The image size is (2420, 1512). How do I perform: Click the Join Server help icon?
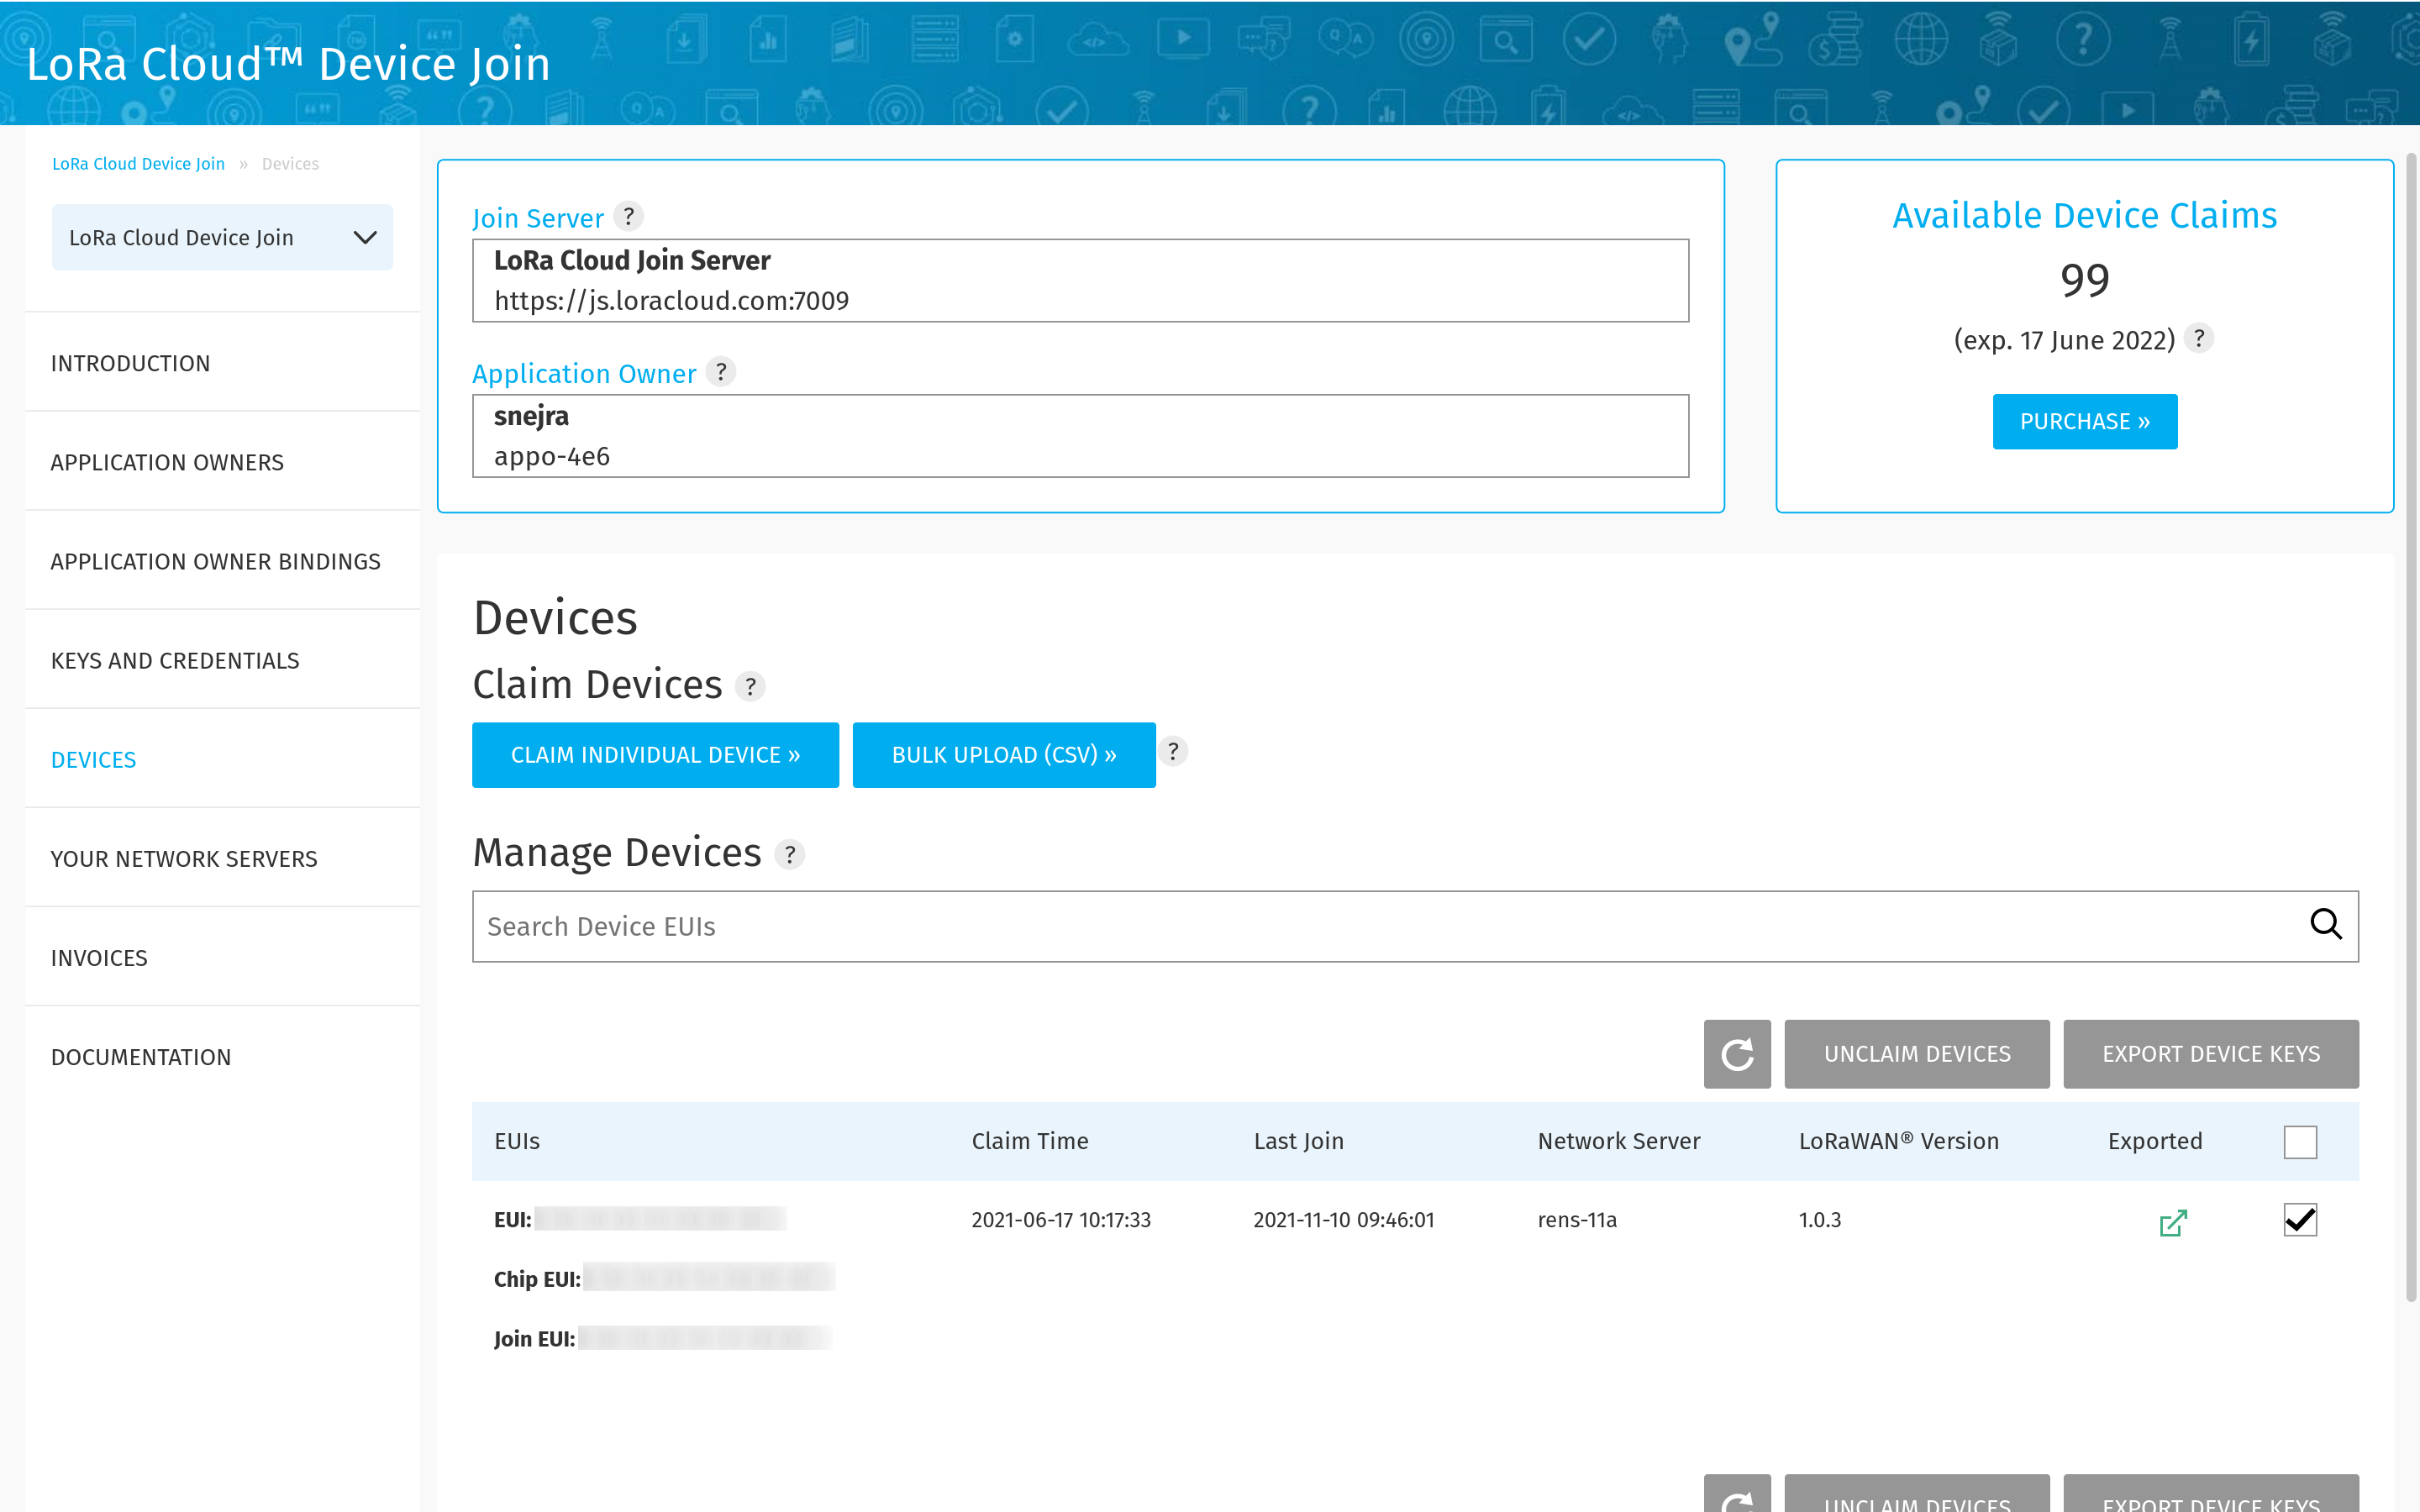coord(628,216)
